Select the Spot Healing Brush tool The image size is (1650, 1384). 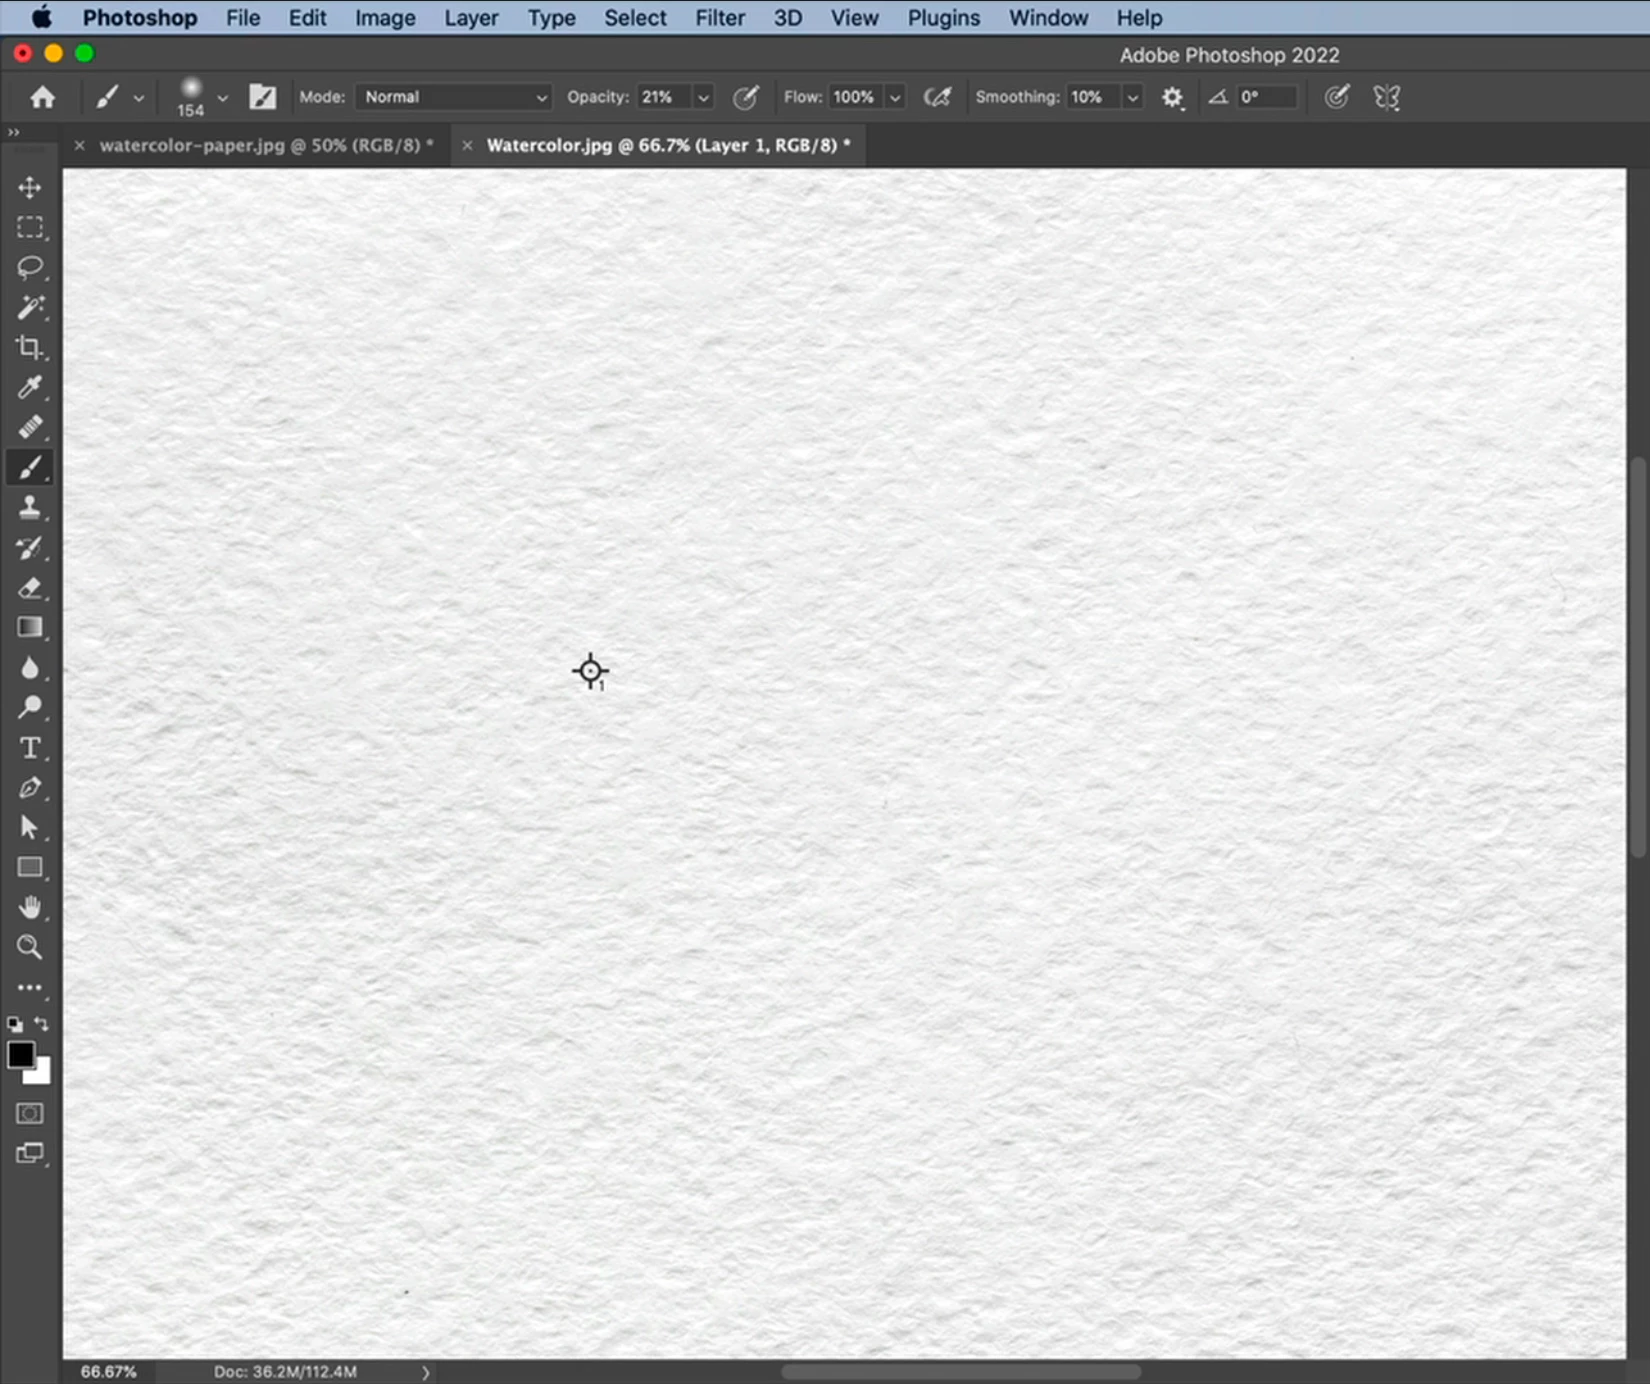point(30,427)
